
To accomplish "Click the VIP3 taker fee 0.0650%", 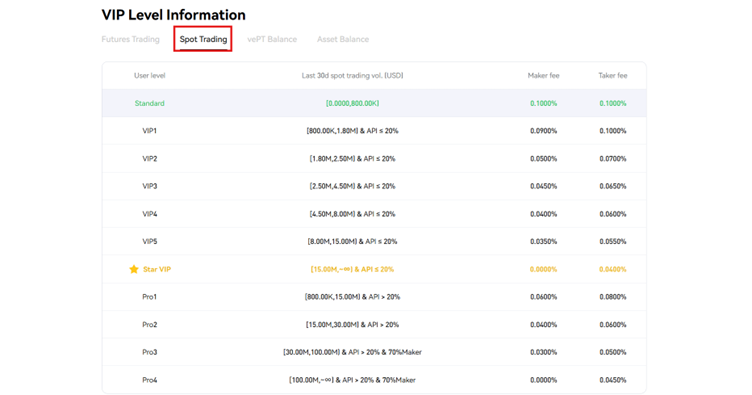I will (x=613, y=186).
